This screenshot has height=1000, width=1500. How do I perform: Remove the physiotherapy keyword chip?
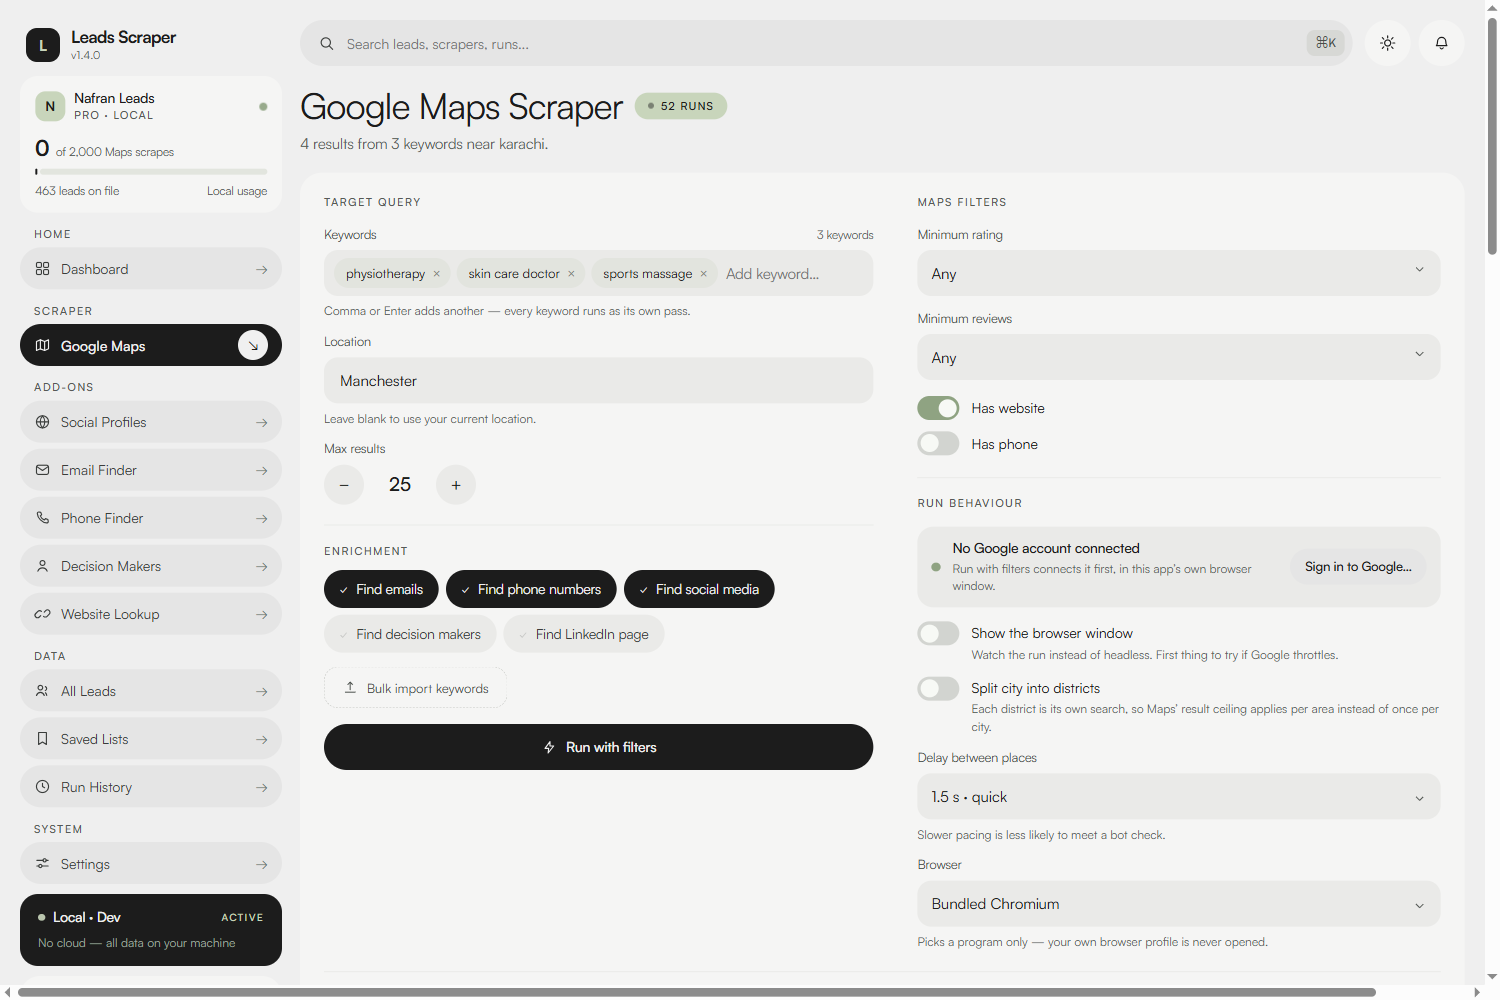tap(437, 274)
